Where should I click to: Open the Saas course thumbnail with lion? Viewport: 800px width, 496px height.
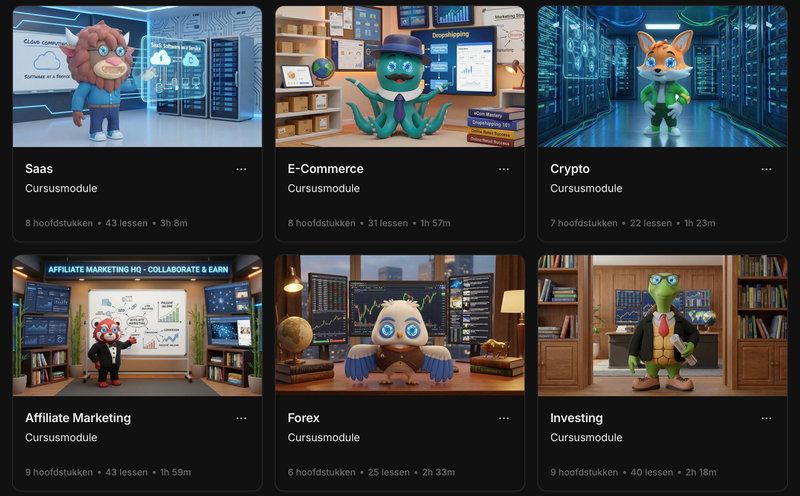tap(137, 77)
